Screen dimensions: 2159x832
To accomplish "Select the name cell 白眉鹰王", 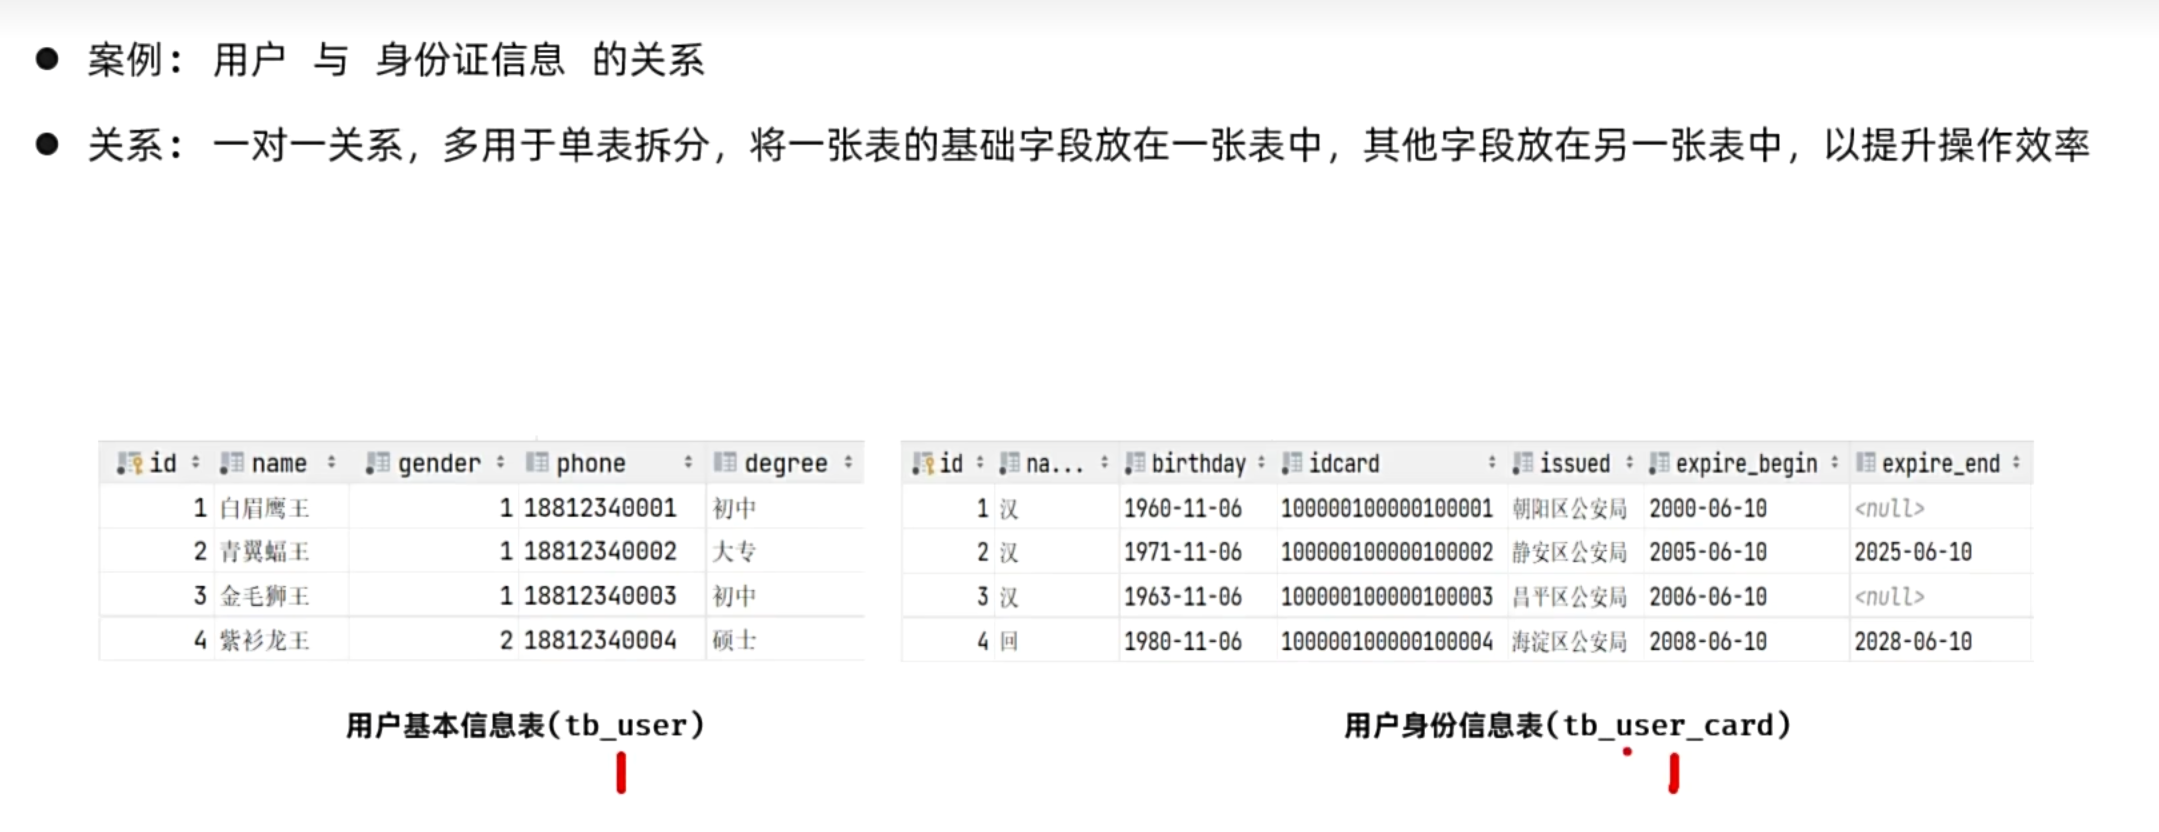I will click(x=265, y=508).
